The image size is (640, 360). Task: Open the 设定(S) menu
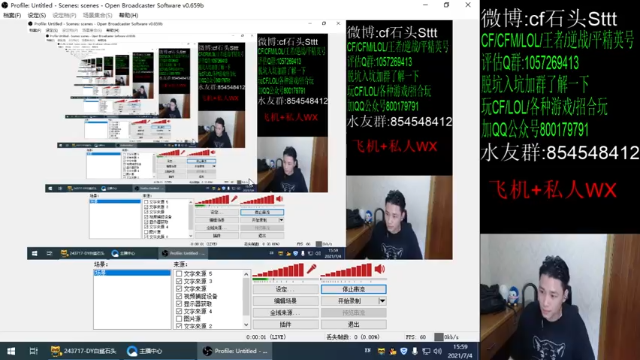pyautogui.click(x=37, y=15)
